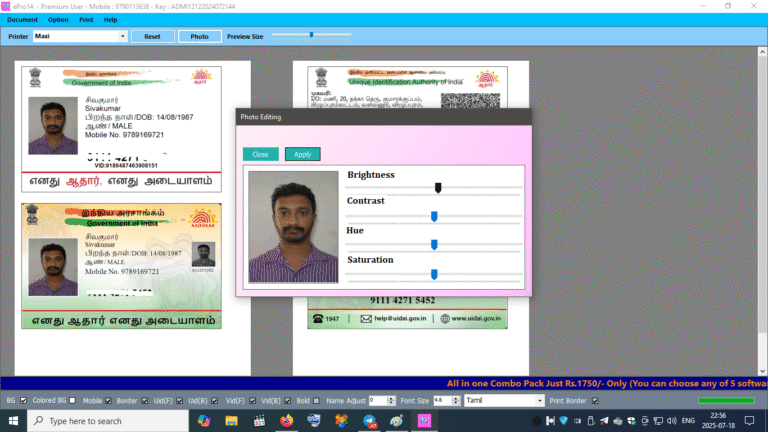Click the Name Adjust spinner arrows

coord(391,401)
